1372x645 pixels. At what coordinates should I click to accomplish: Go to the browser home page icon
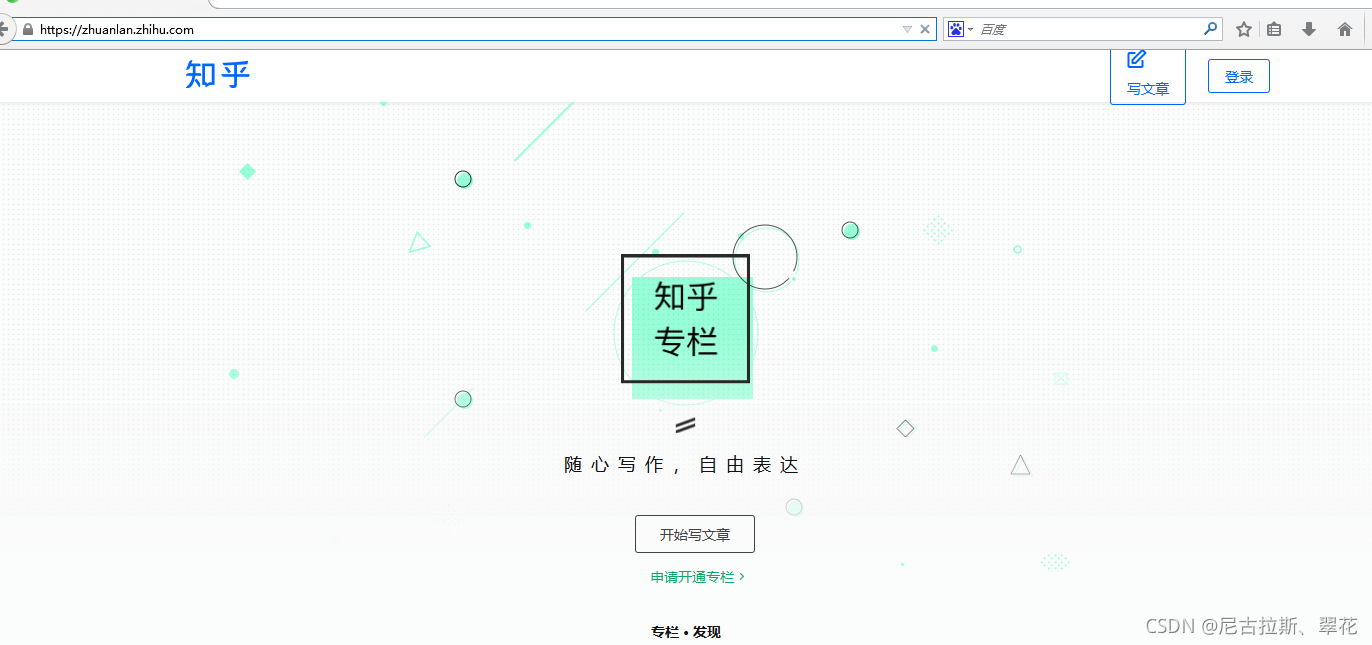pos(1345,30)
